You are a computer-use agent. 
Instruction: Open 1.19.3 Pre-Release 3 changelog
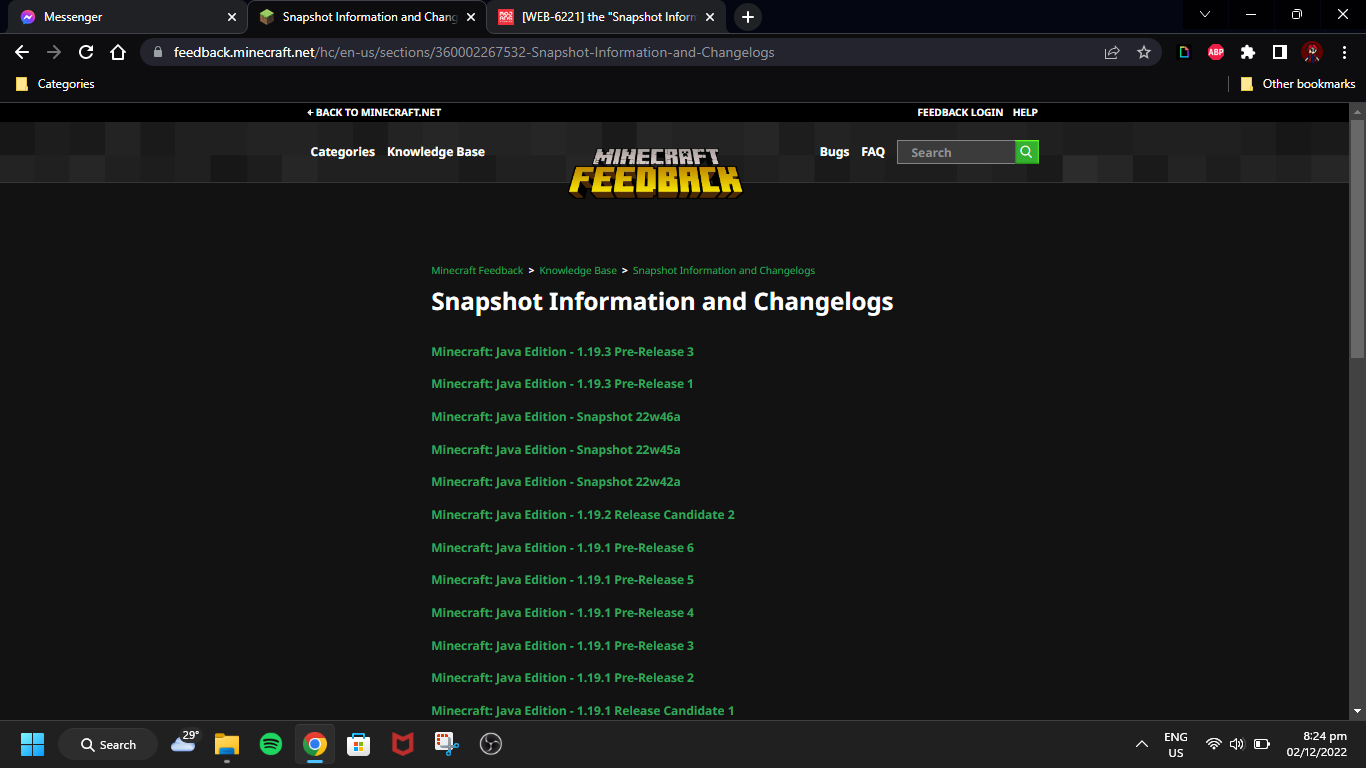pyautogui.click(x=562, y=352)
